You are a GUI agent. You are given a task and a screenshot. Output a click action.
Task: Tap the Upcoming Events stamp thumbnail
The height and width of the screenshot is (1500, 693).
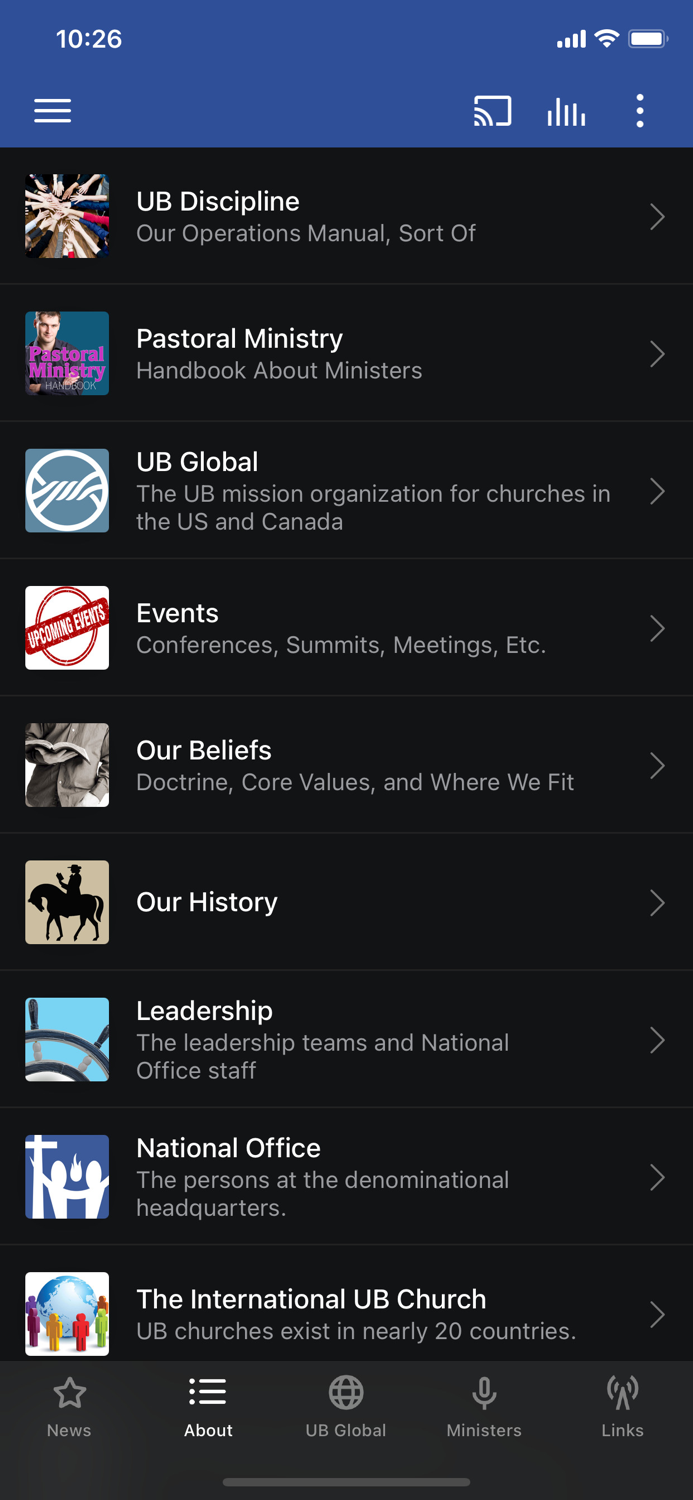coord(66,628)
